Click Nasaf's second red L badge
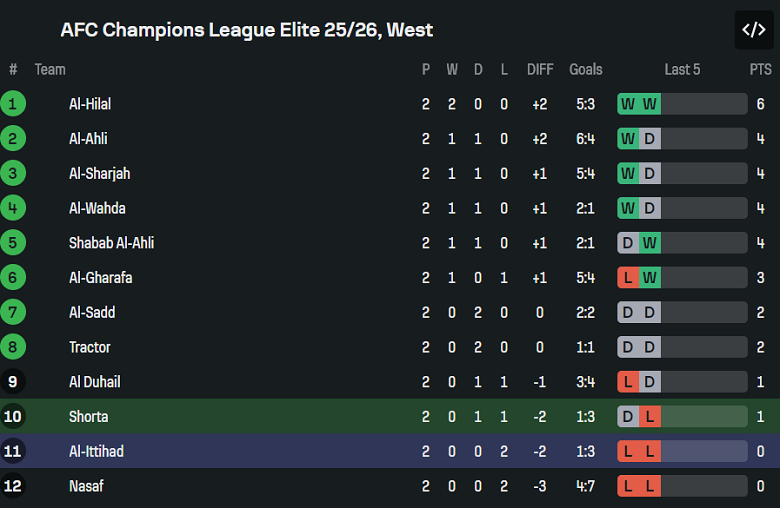Viewport: 780px width, 508px height. pos(650,486)
